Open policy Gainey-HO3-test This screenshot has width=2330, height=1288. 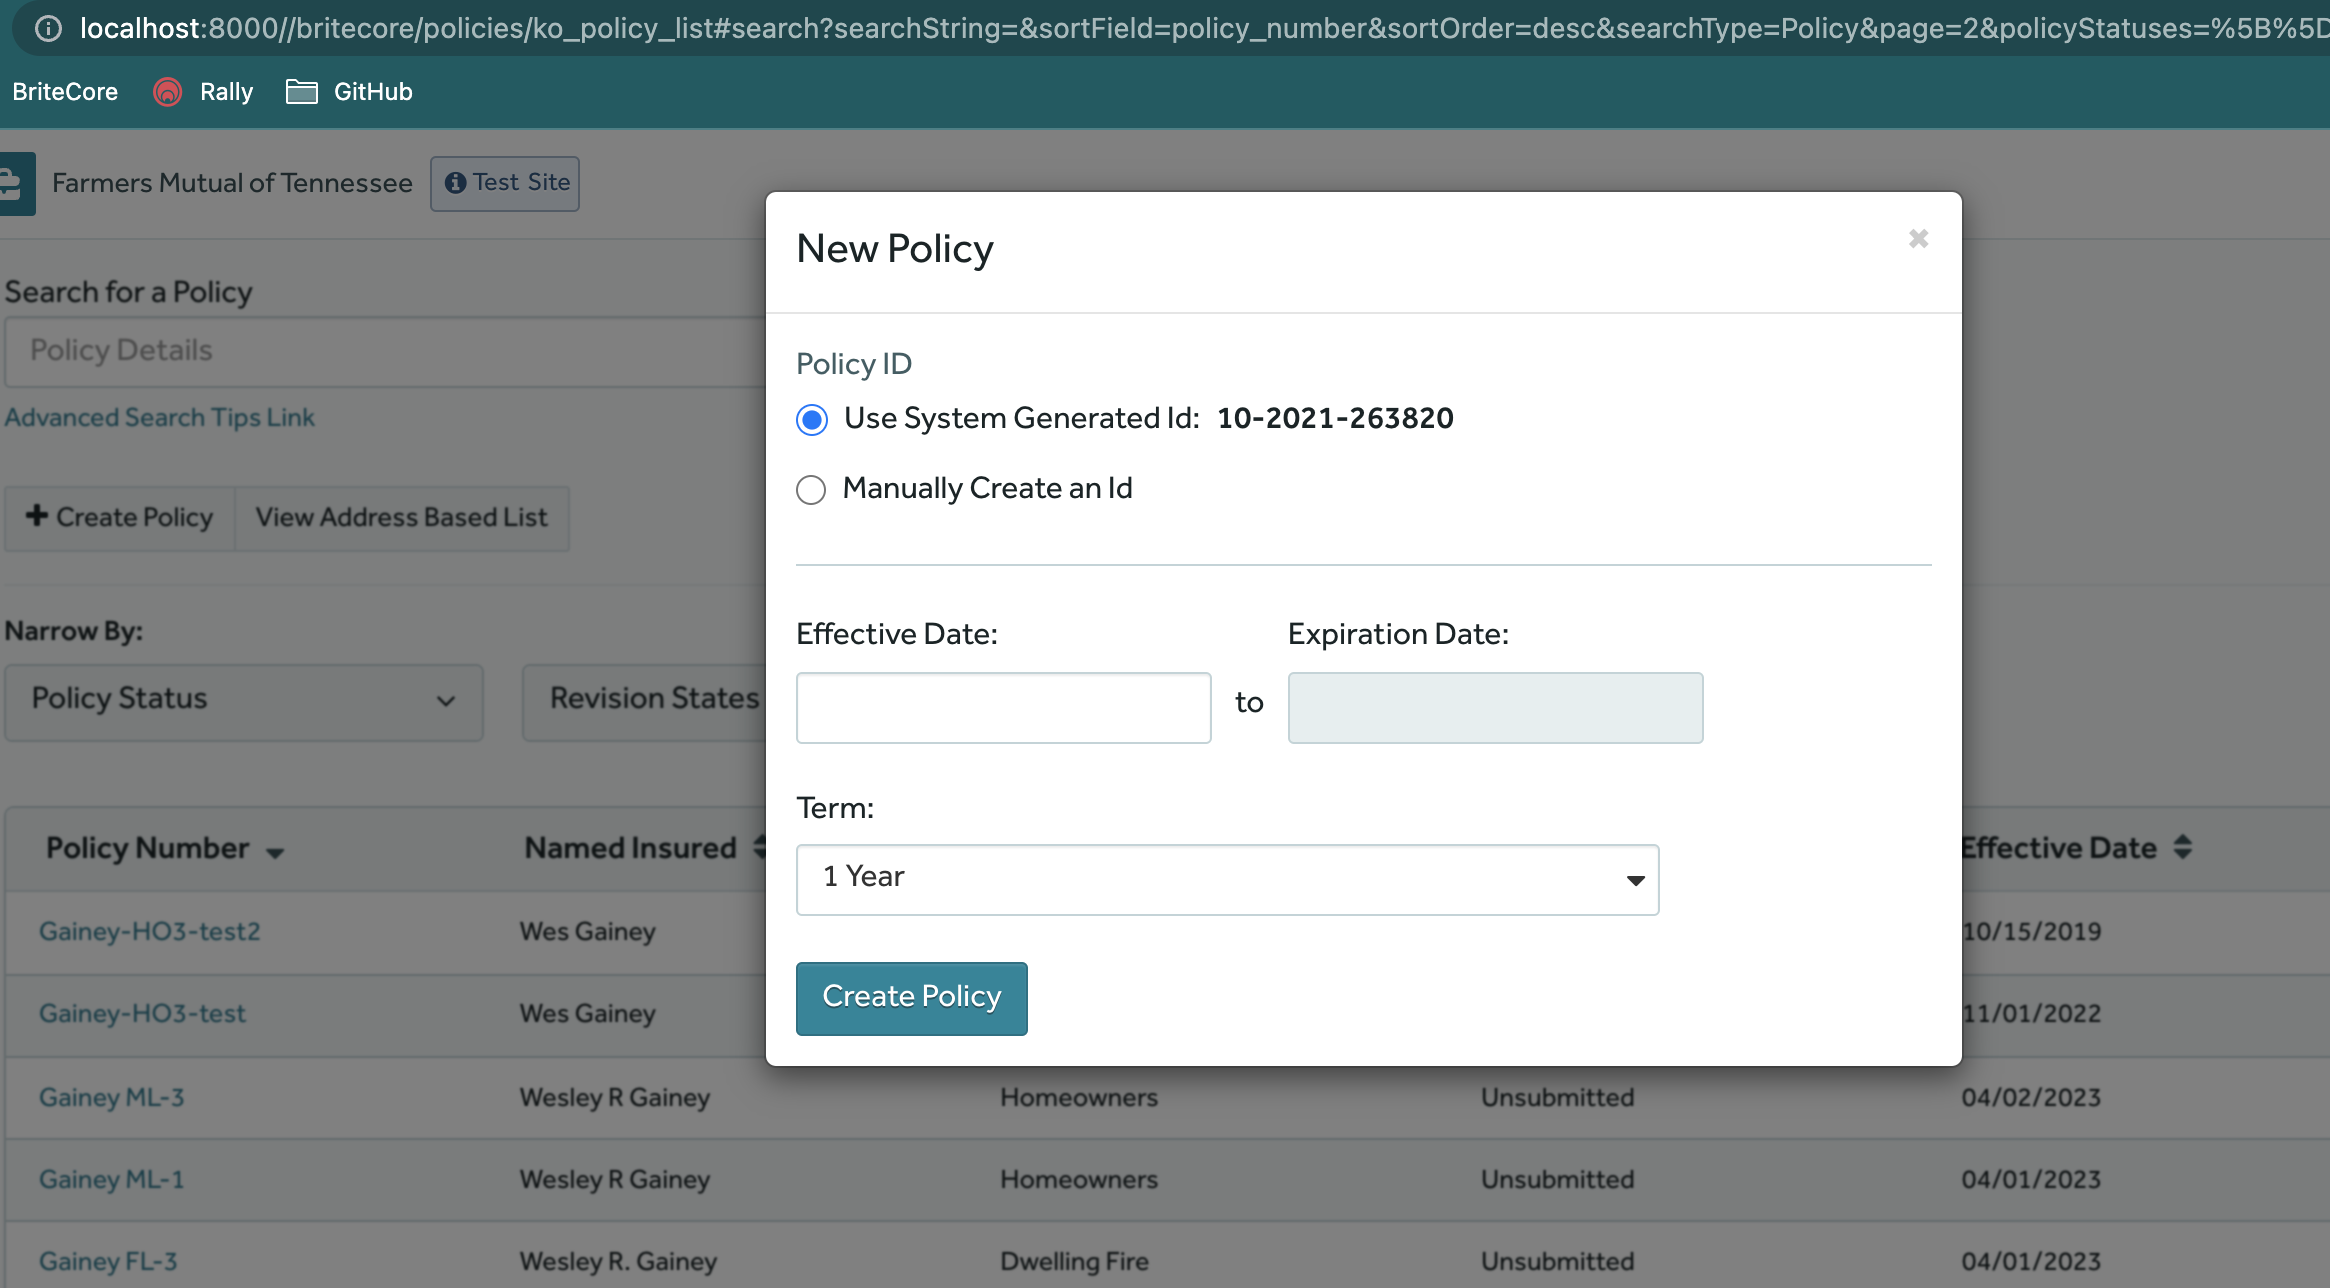pyautogui.click(x=142, y=1013)
